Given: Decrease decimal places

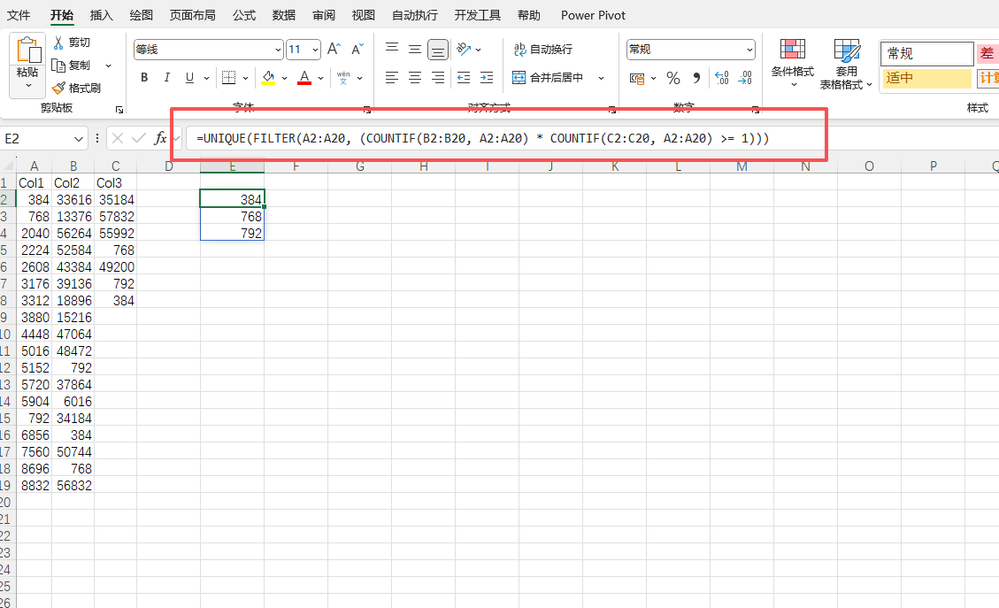Looking at the screenshot, I should click(x=745, y=78).
